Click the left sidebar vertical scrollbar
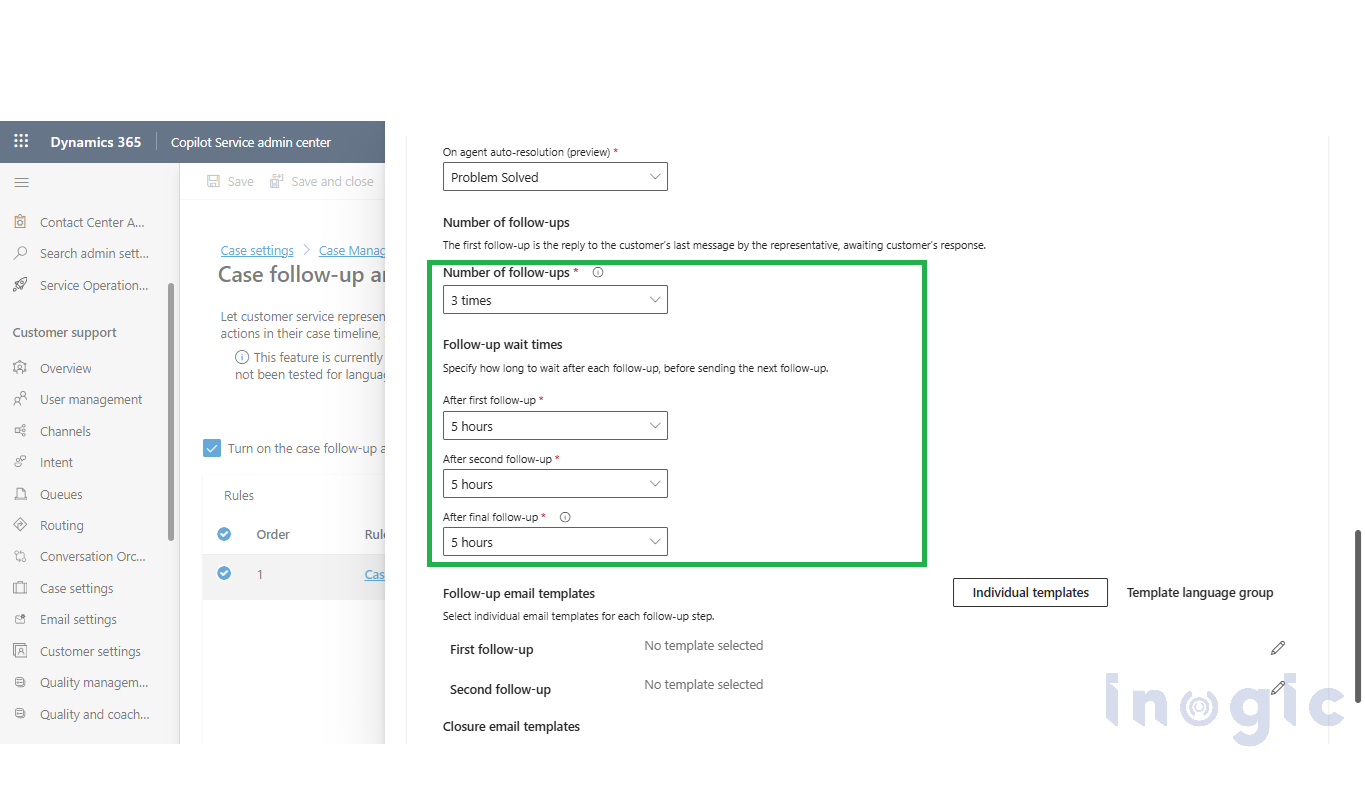This screenshot has width=1365, height=788. tap(171, 411)
